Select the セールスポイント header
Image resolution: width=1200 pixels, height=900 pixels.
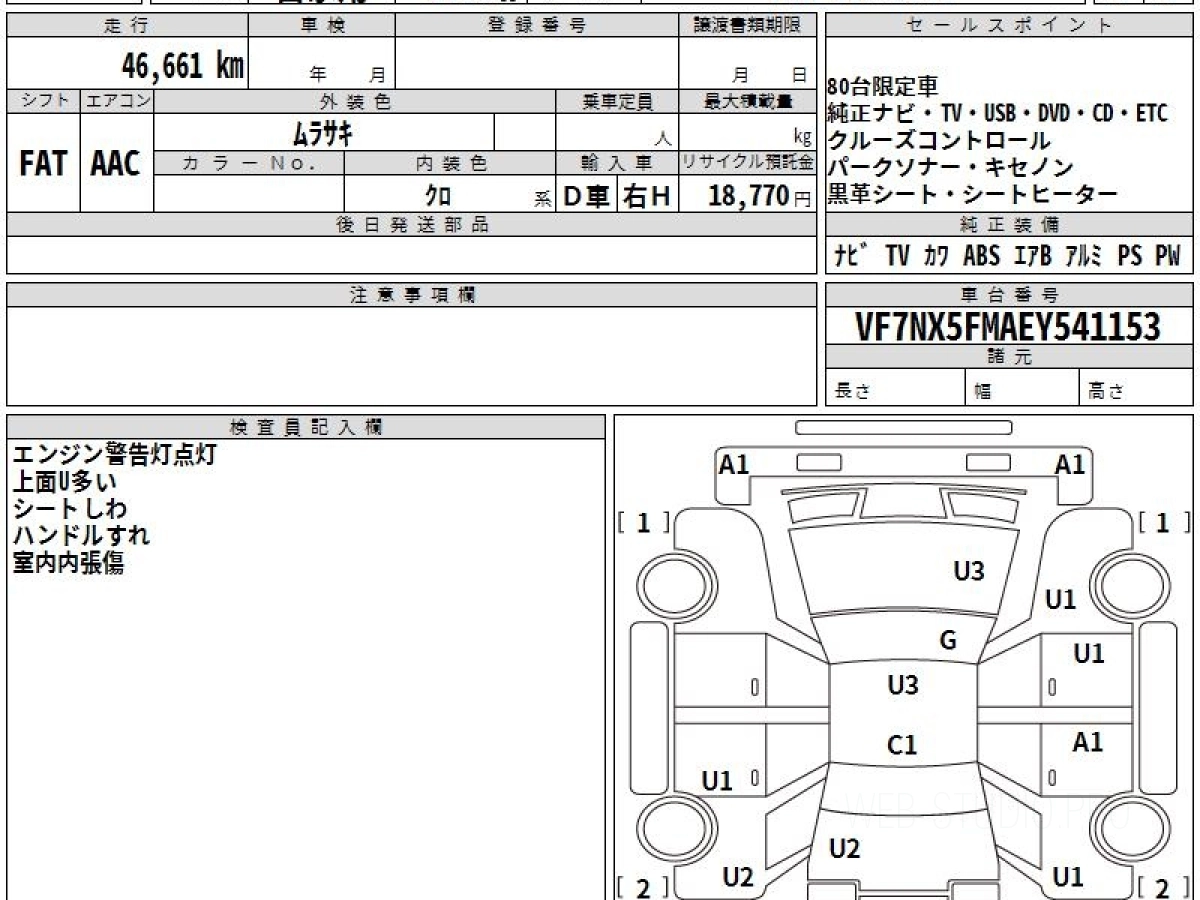click(x=1009, y=26)
